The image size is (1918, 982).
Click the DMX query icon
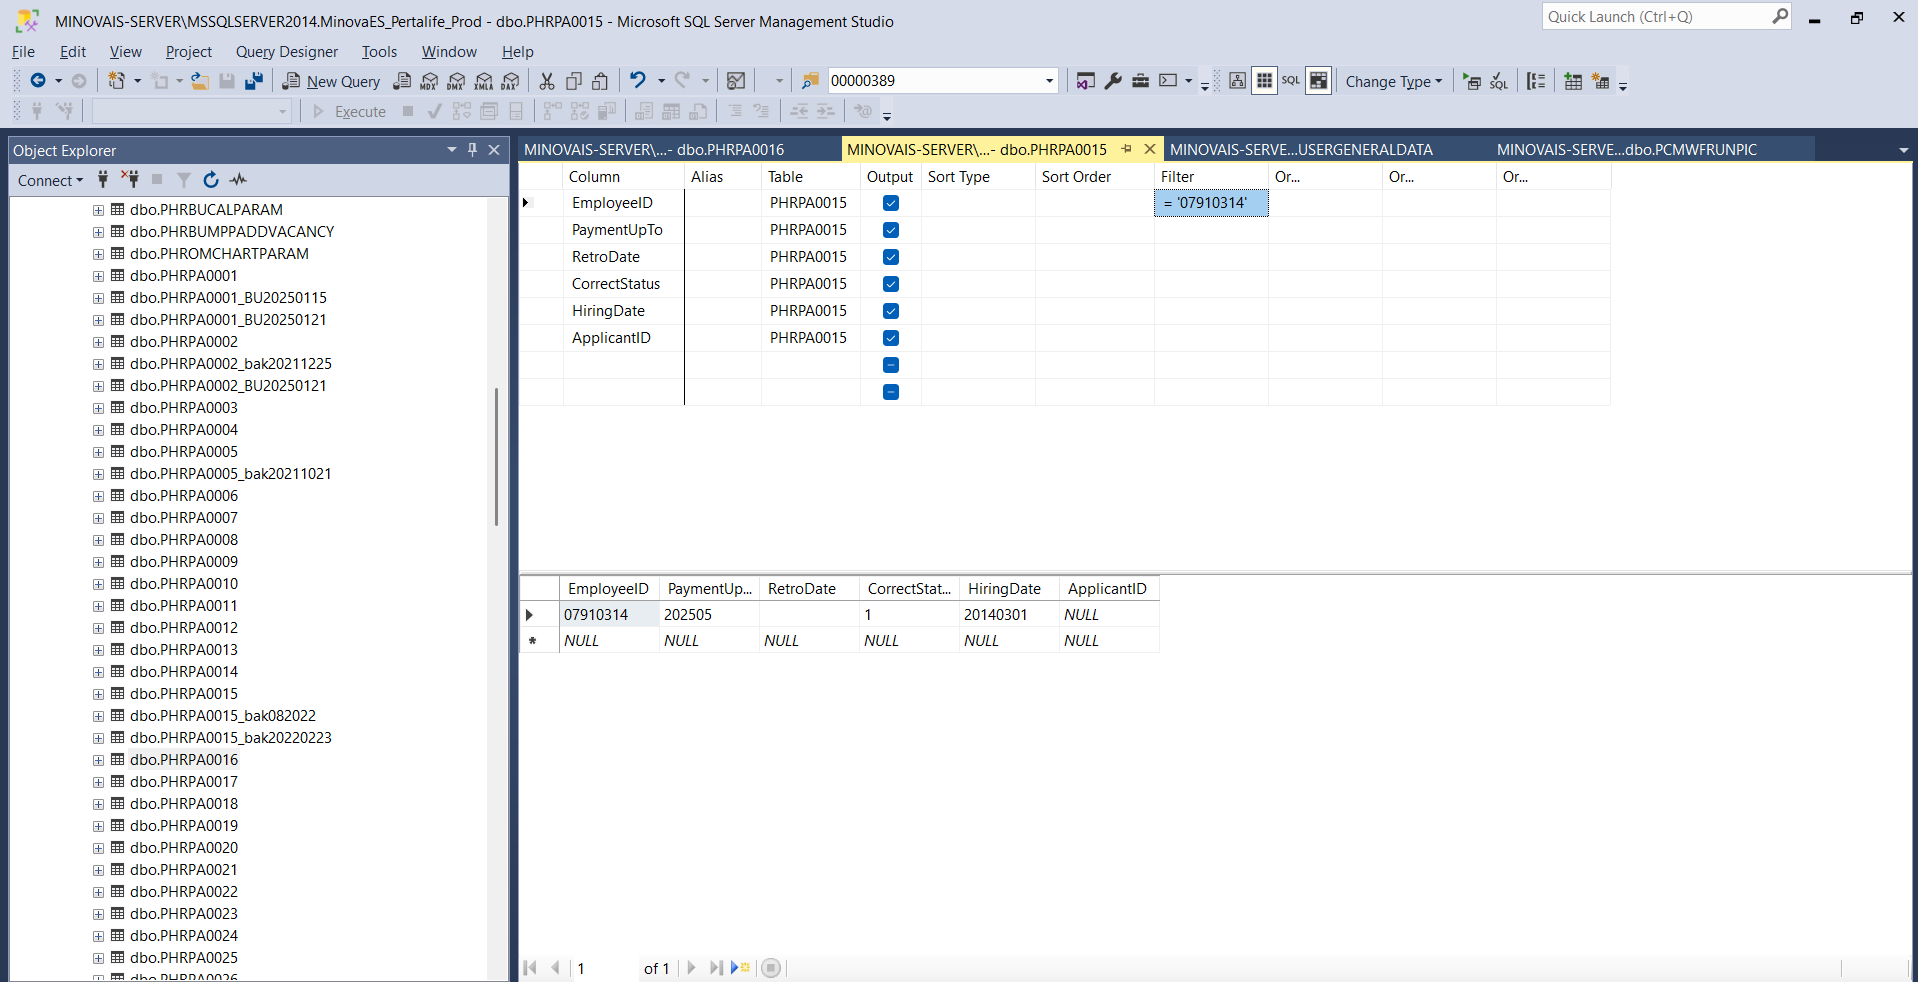[x=456, y=81]
